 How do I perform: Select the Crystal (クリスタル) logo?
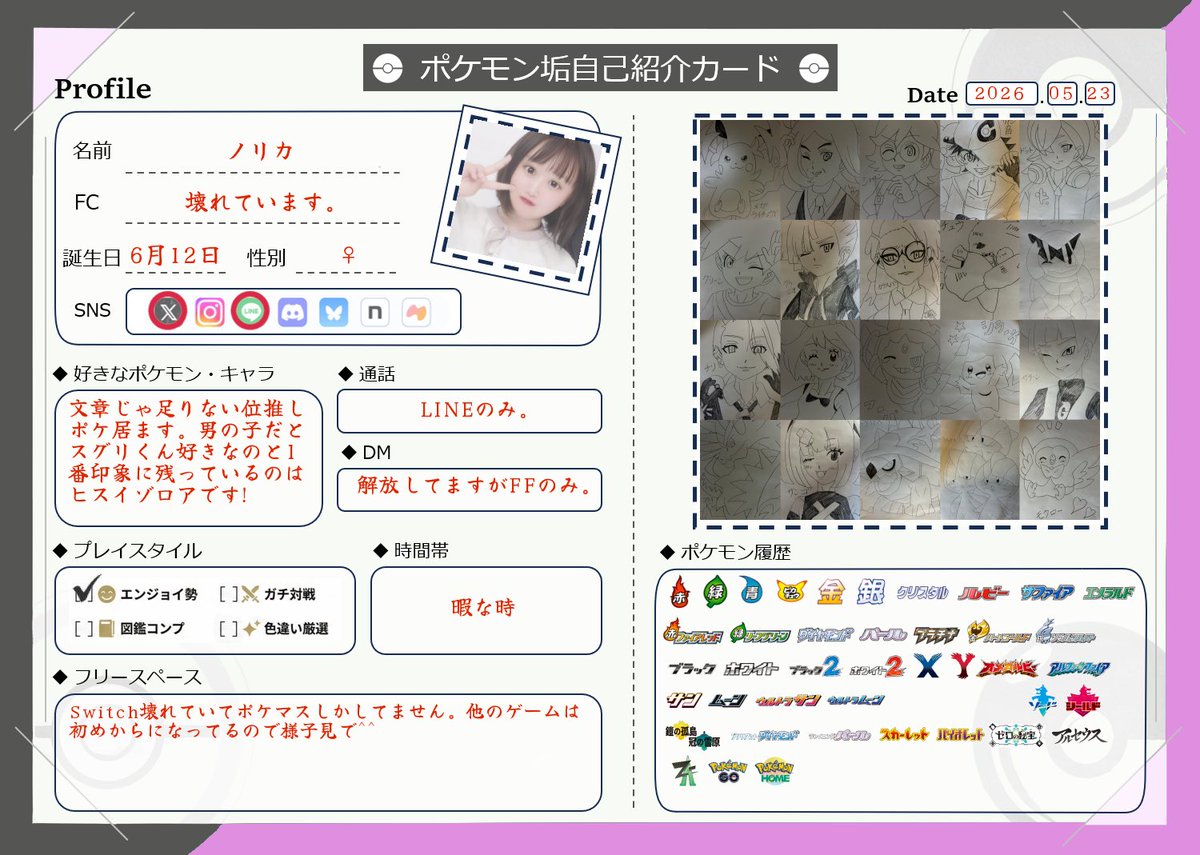point(922,592)
